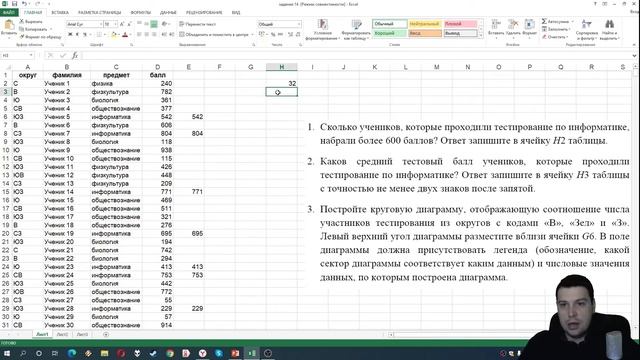Open Conditional Formatting menu
The height and width of the screenshot is (360, 640).
[322, 29]
